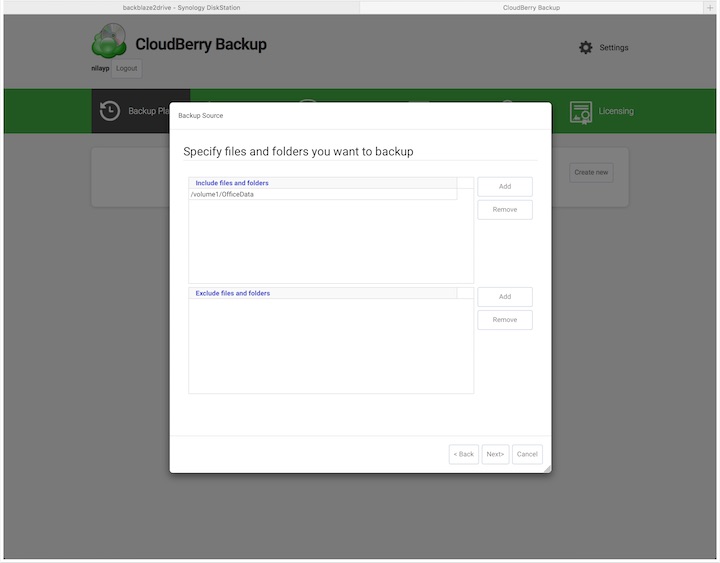720x563 pixels.
Task: Click the Backup Plans clock icon
Action: [110, 111]
